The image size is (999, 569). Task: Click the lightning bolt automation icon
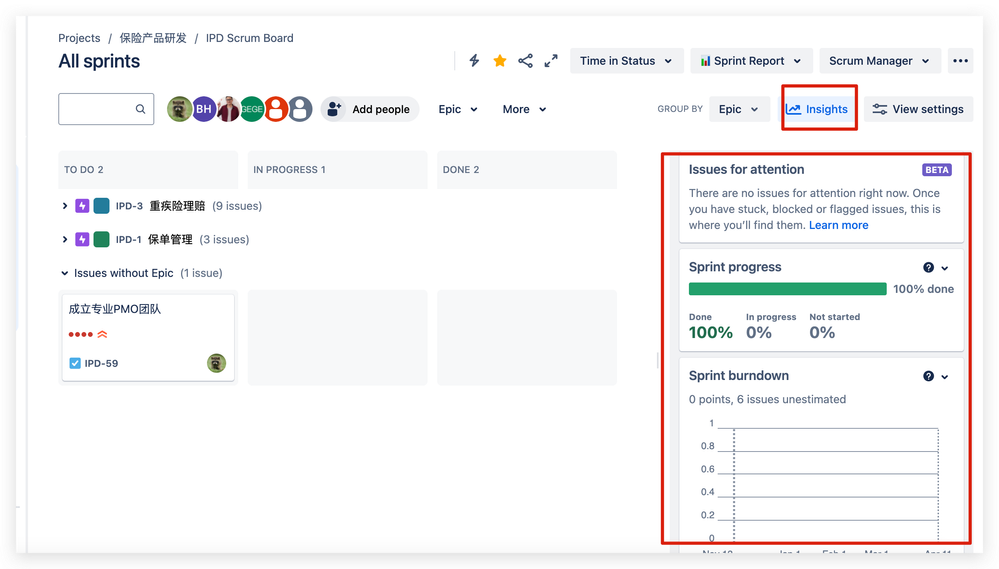[474, 61]
